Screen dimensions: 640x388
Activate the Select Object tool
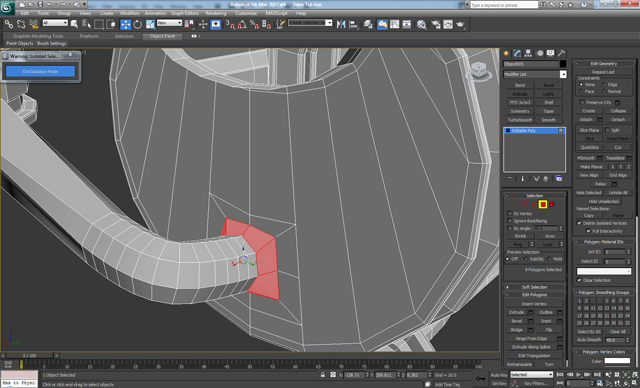74,24
